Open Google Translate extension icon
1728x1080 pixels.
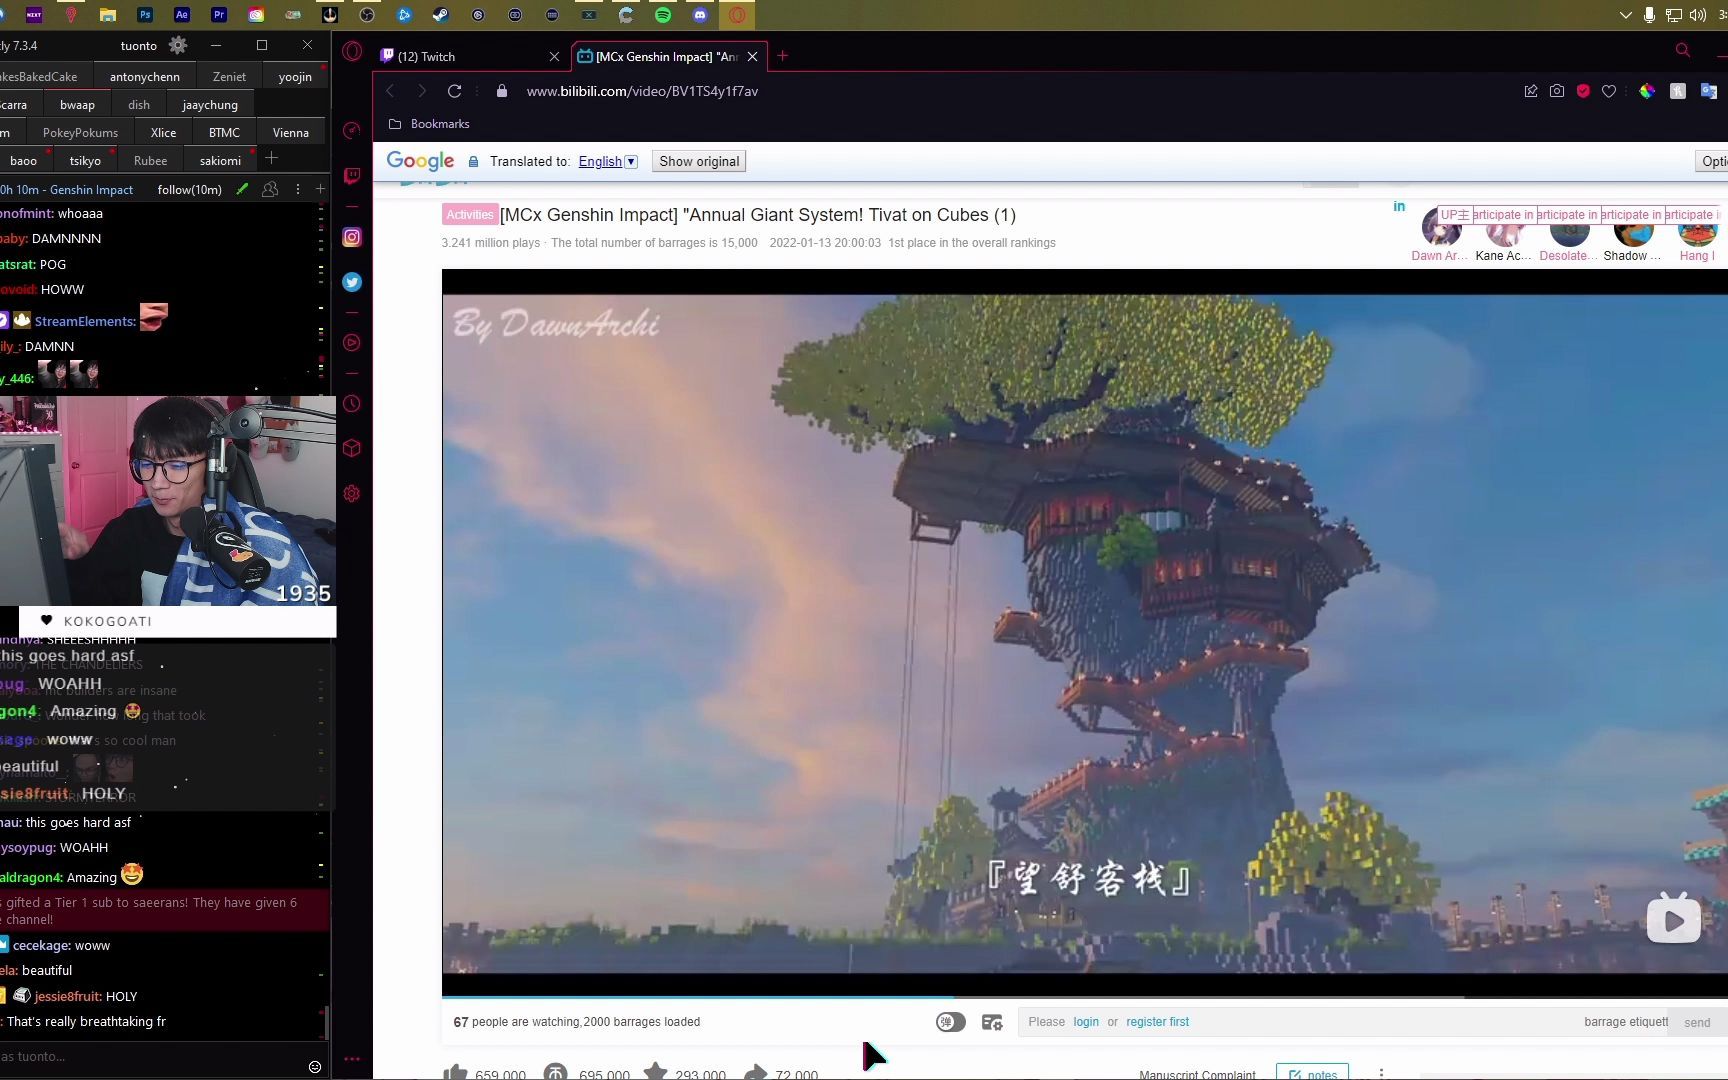pyautogui.click(x=1709, y=91)
